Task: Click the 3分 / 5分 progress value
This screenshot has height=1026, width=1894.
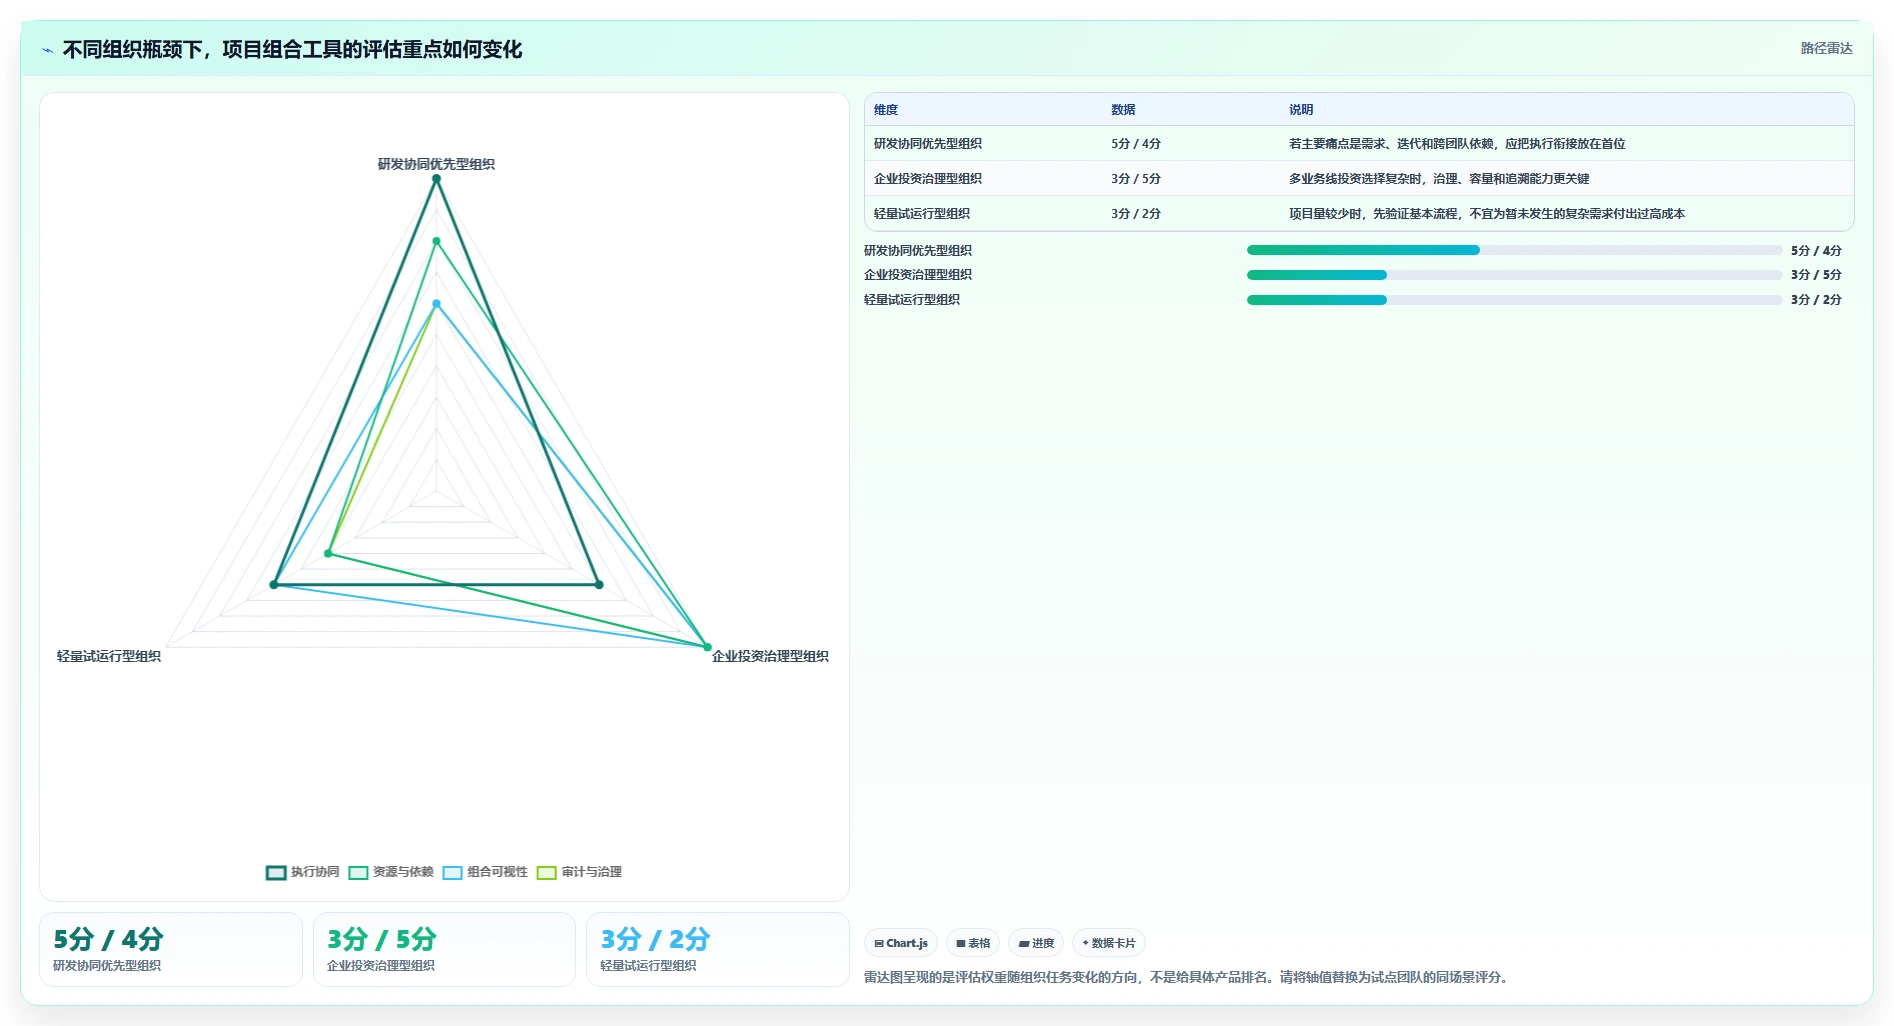Action: pyautogui.click(x=1816, y=275)
